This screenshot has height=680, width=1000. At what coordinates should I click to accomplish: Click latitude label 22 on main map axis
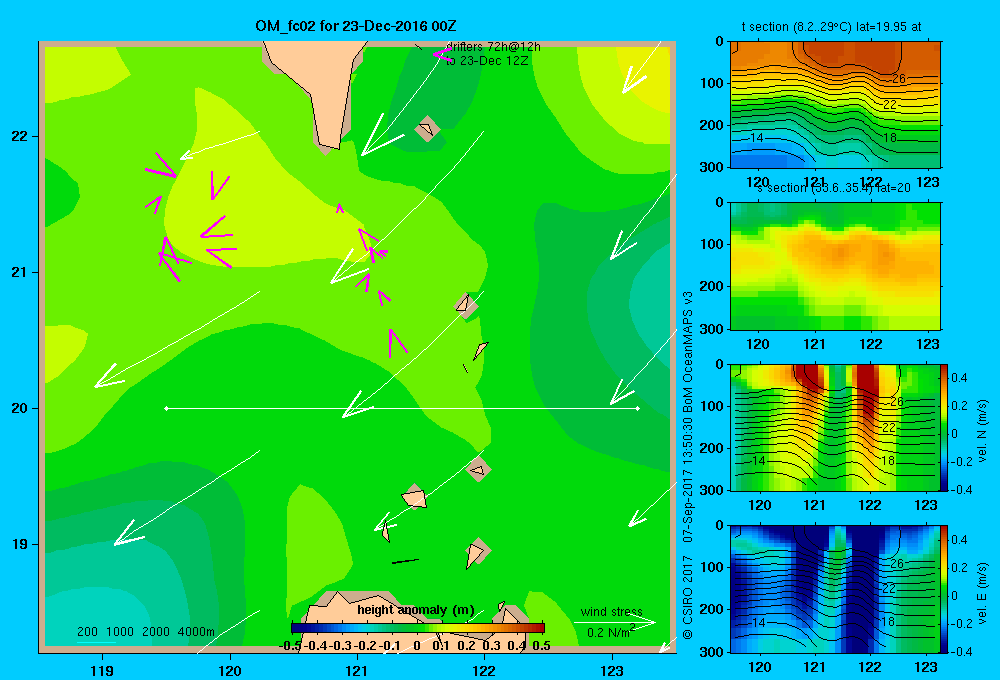[x=20, y=137]
